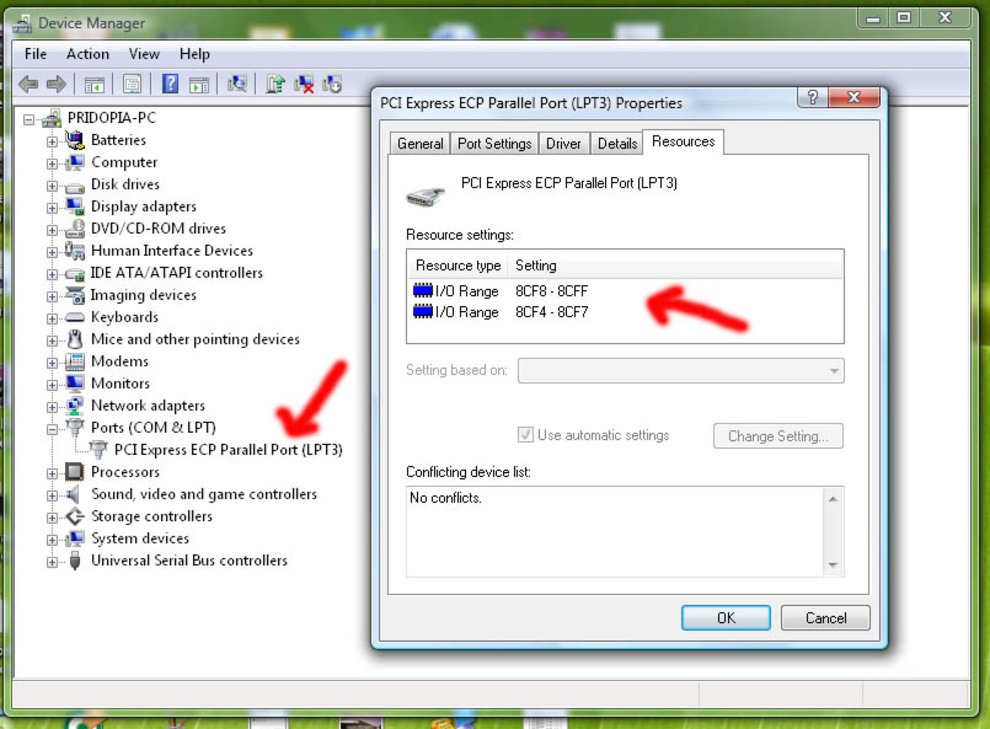Click the Cancel button
This screenshot has height=729, width=990.
(825, 618)
